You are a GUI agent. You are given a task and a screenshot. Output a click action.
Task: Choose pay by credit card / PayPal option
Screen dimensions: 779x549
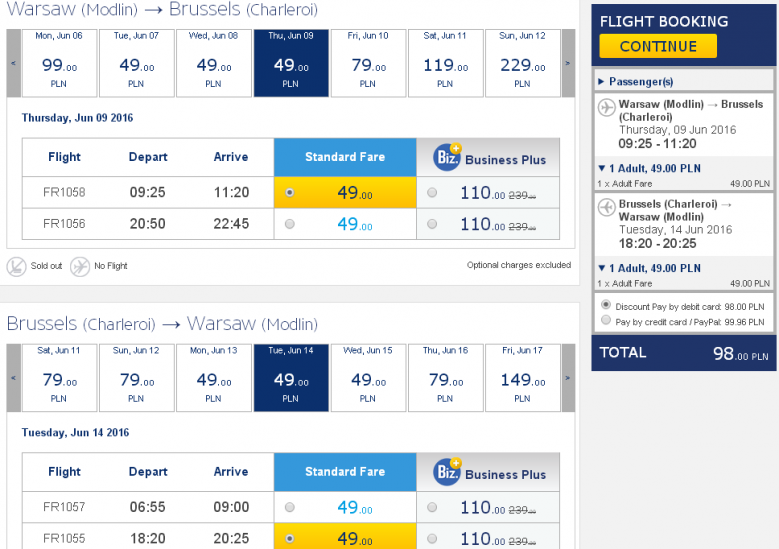(606, 320)
